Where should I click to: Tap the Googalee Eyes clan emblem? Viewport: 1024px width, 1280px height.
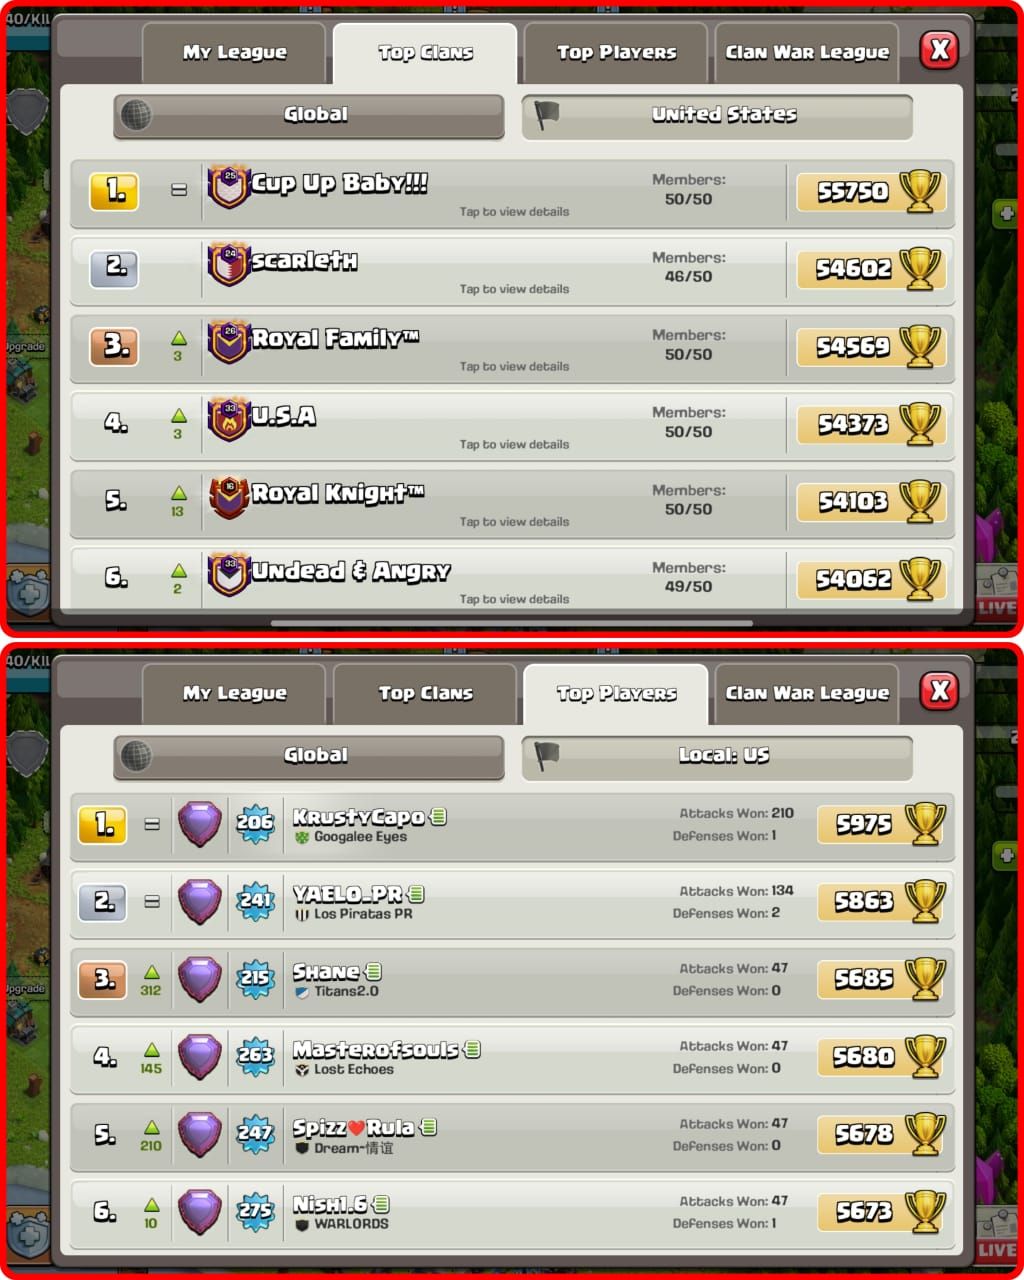click(302, 837)
